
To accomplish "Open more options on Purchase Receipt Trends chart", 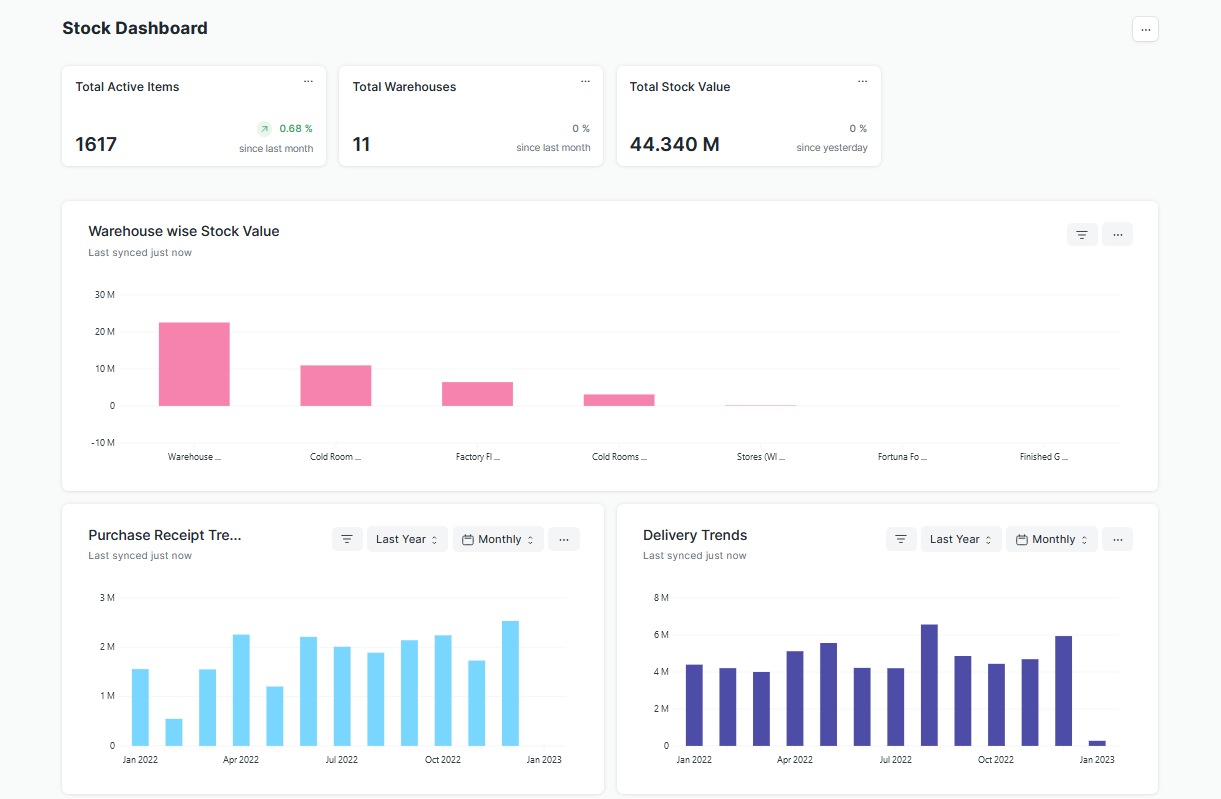I will pyautogui.click(x=564, y=539).
